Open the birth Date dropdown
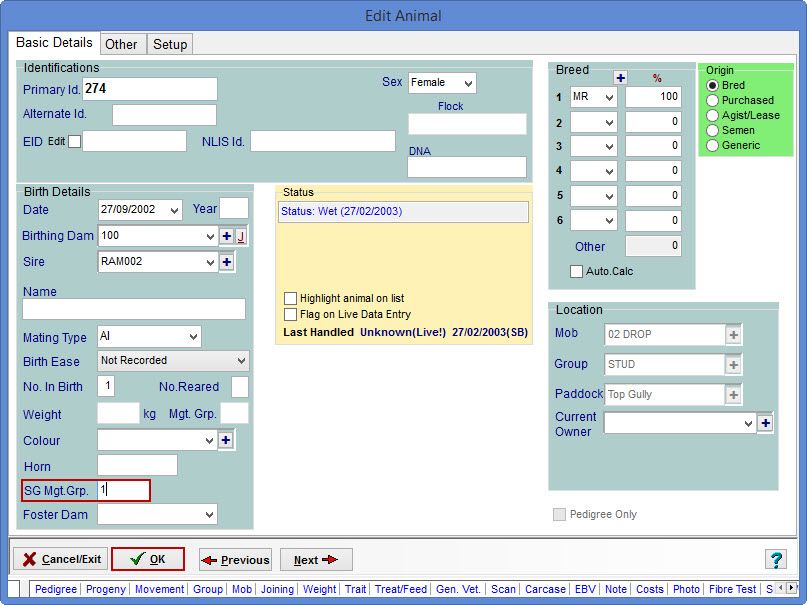This screenshot has height=605, width=807. [x=174, y=210]
